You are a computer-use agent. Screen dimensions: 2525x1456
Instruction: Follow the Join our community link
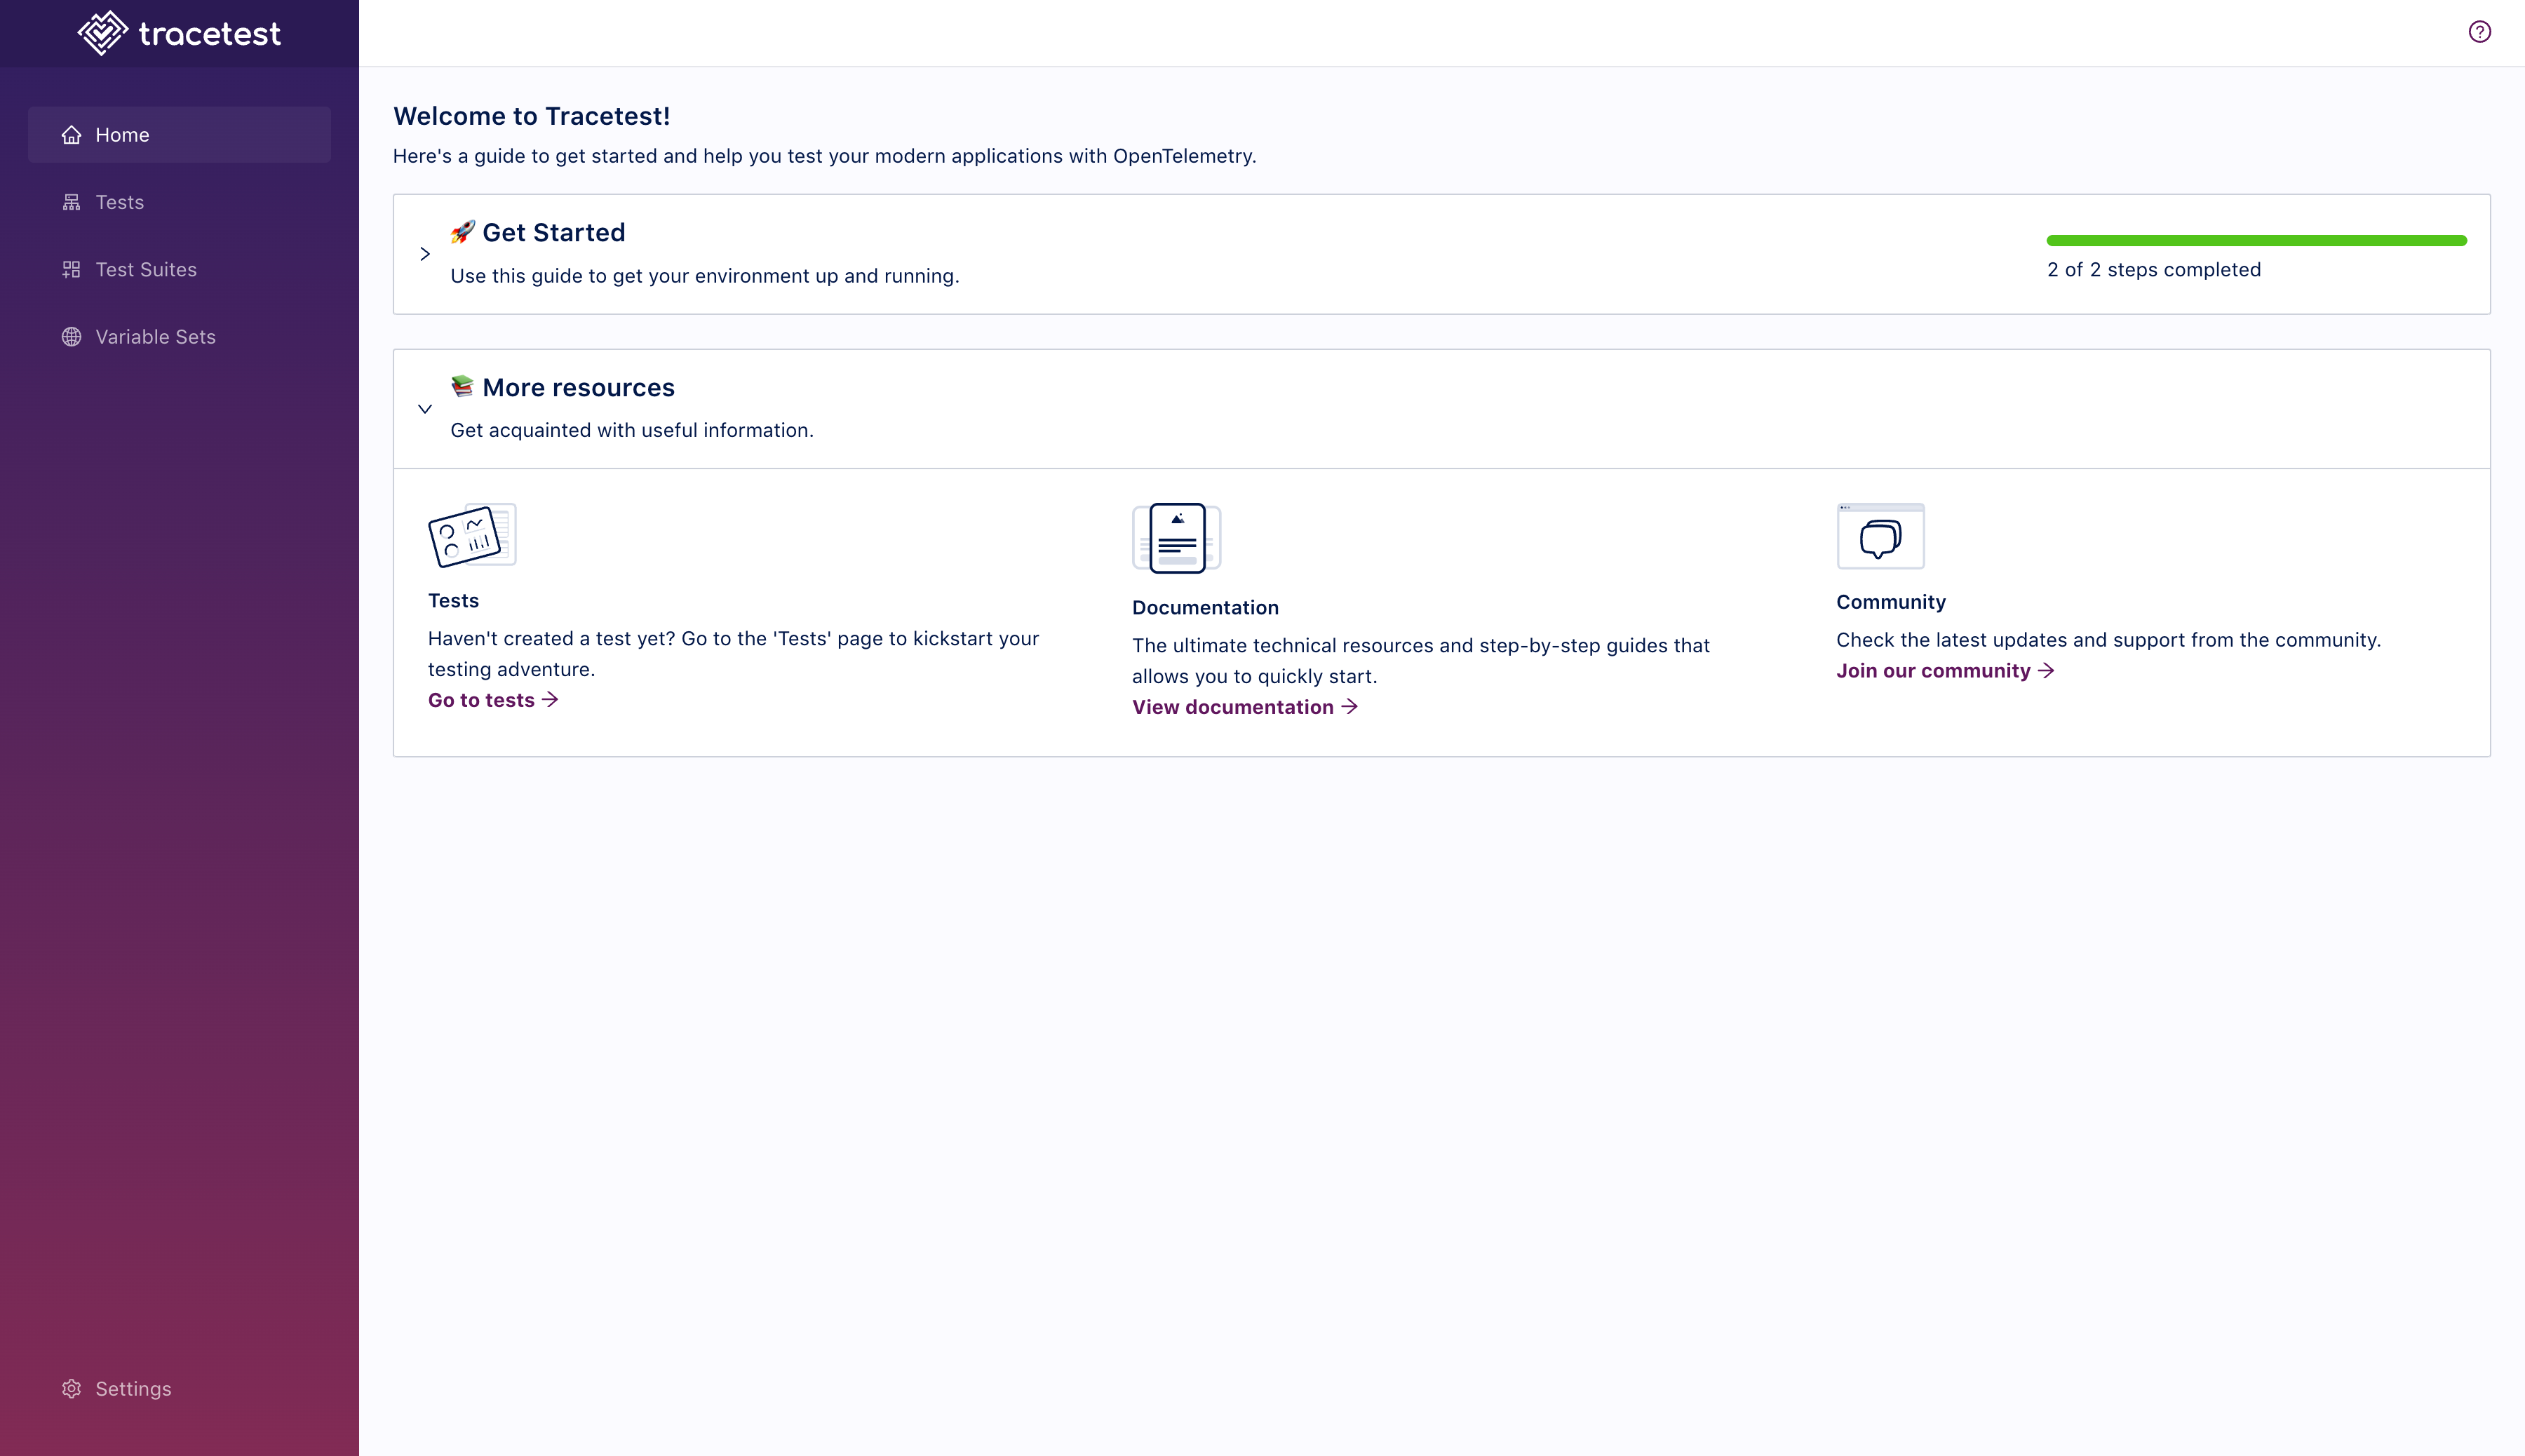tap(1945, 671)
